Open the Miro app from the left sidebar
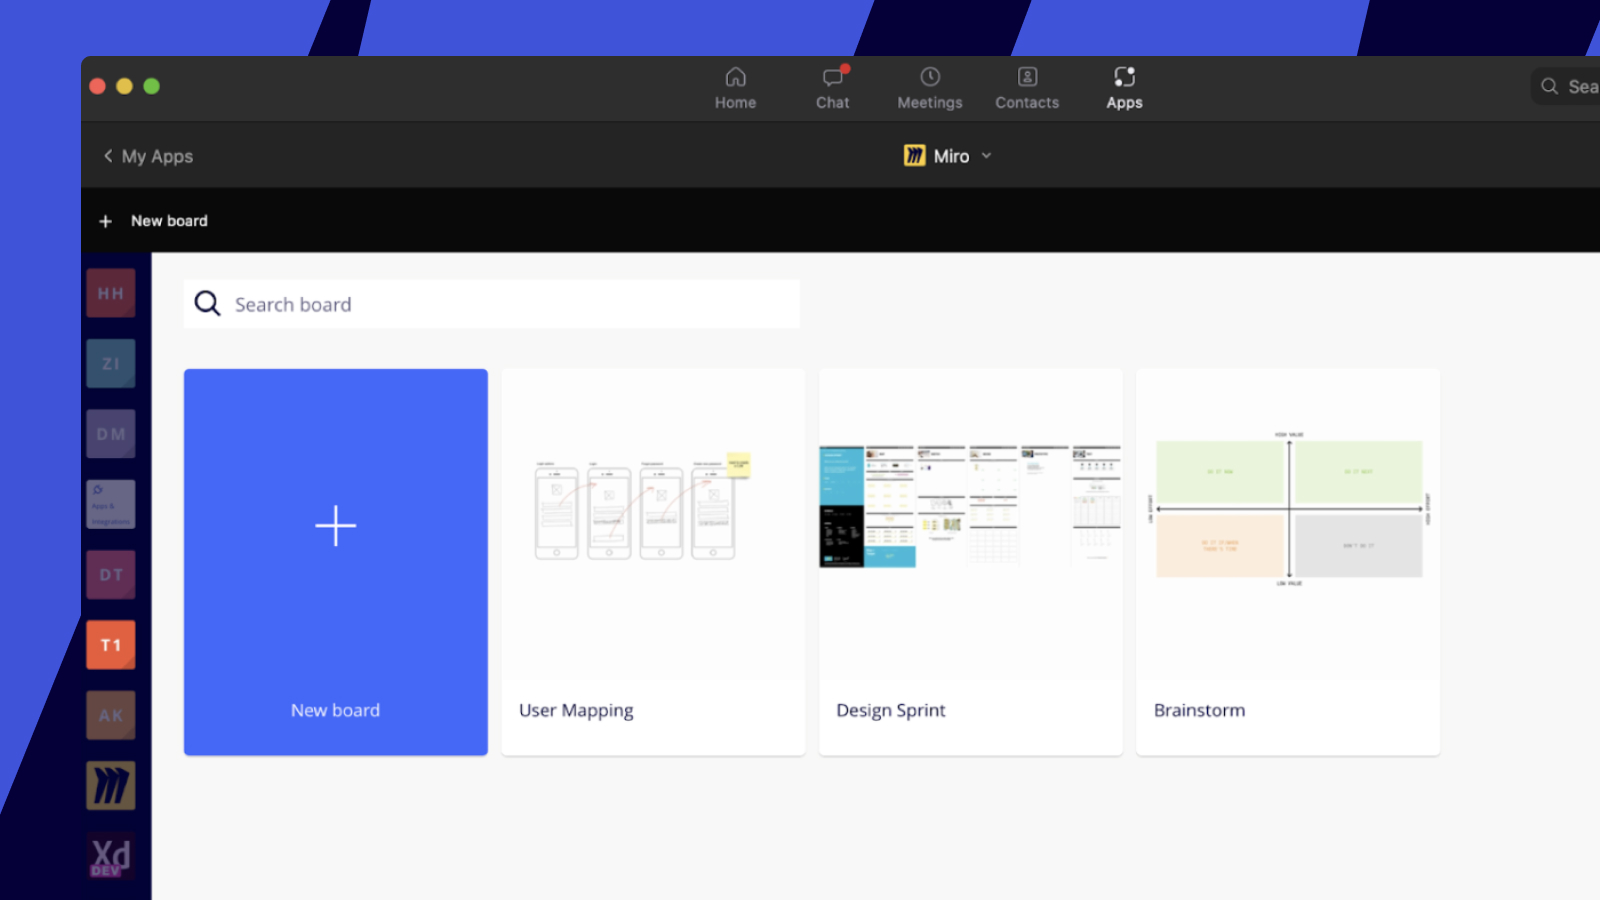1600x900 pixels. click(x=110, y=784)
